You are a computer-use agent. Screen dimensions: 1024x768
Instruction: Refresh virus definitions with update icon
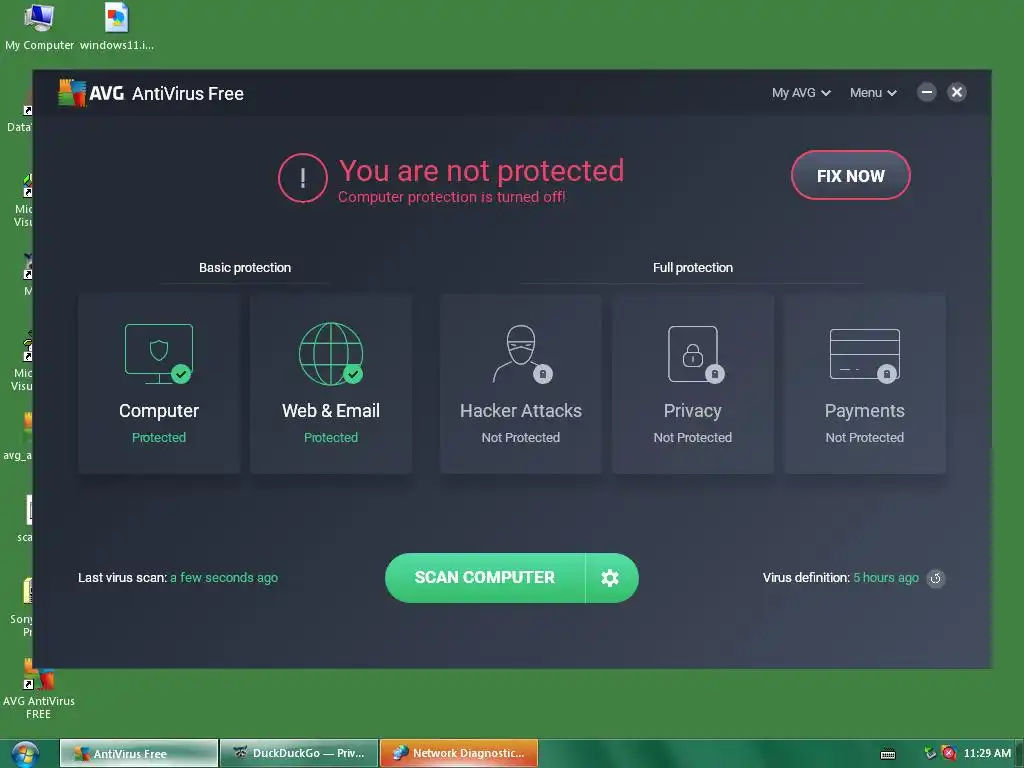(936, 578)
